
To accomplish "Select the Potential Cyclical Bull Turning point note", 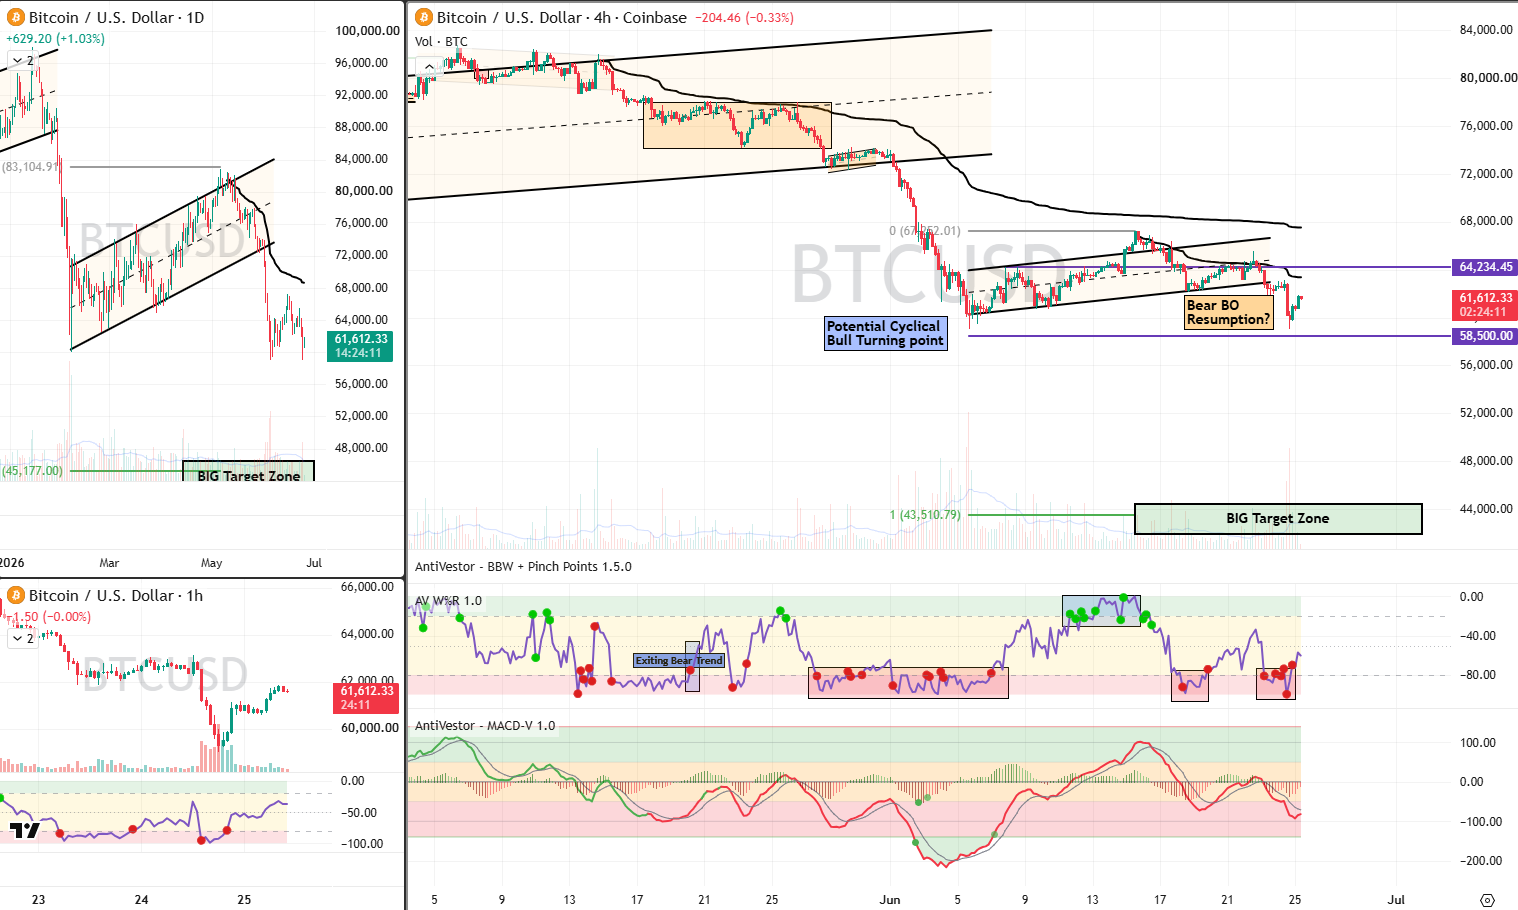I will pyautogui.click(x=885, y=333).
